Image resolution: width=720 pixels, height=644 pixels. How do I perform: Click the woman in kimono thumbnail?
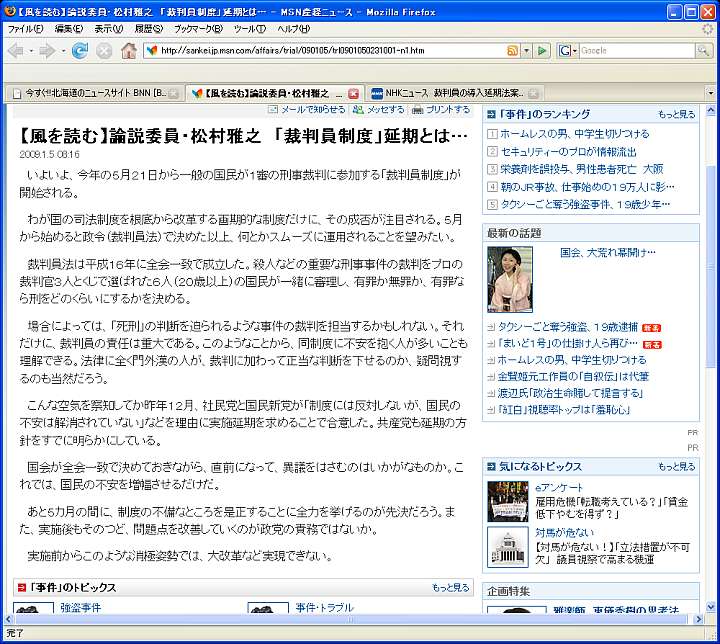510,279
